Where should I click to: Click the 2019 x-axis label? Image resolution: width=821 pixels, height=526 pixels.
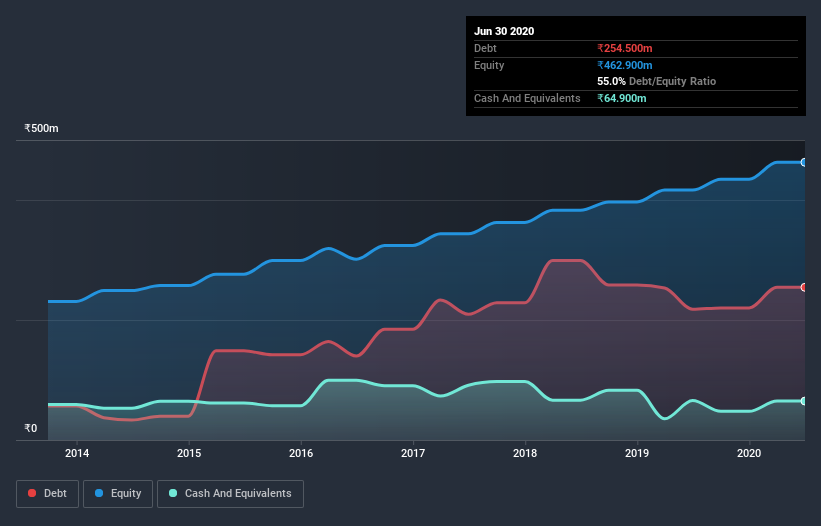pyautogui.click(x=637, y=453)
